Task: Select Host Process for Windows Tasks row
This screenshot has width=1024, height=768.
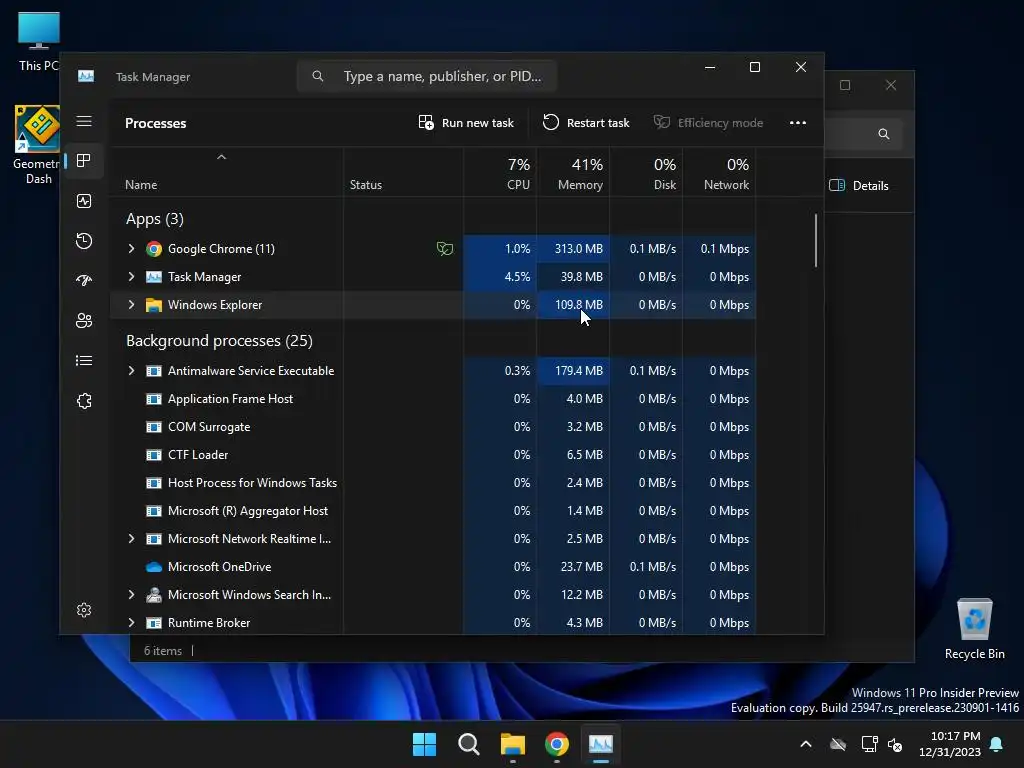Action: click(432, 483)
